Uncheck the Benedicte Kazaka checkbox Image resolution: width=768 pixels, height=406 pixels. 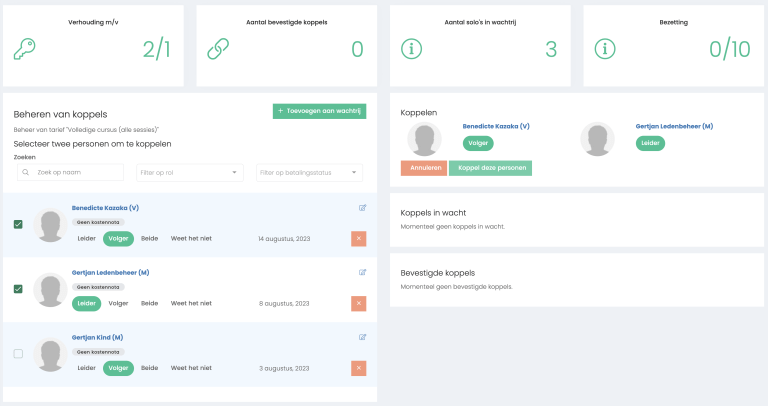(x=18, y=224)
